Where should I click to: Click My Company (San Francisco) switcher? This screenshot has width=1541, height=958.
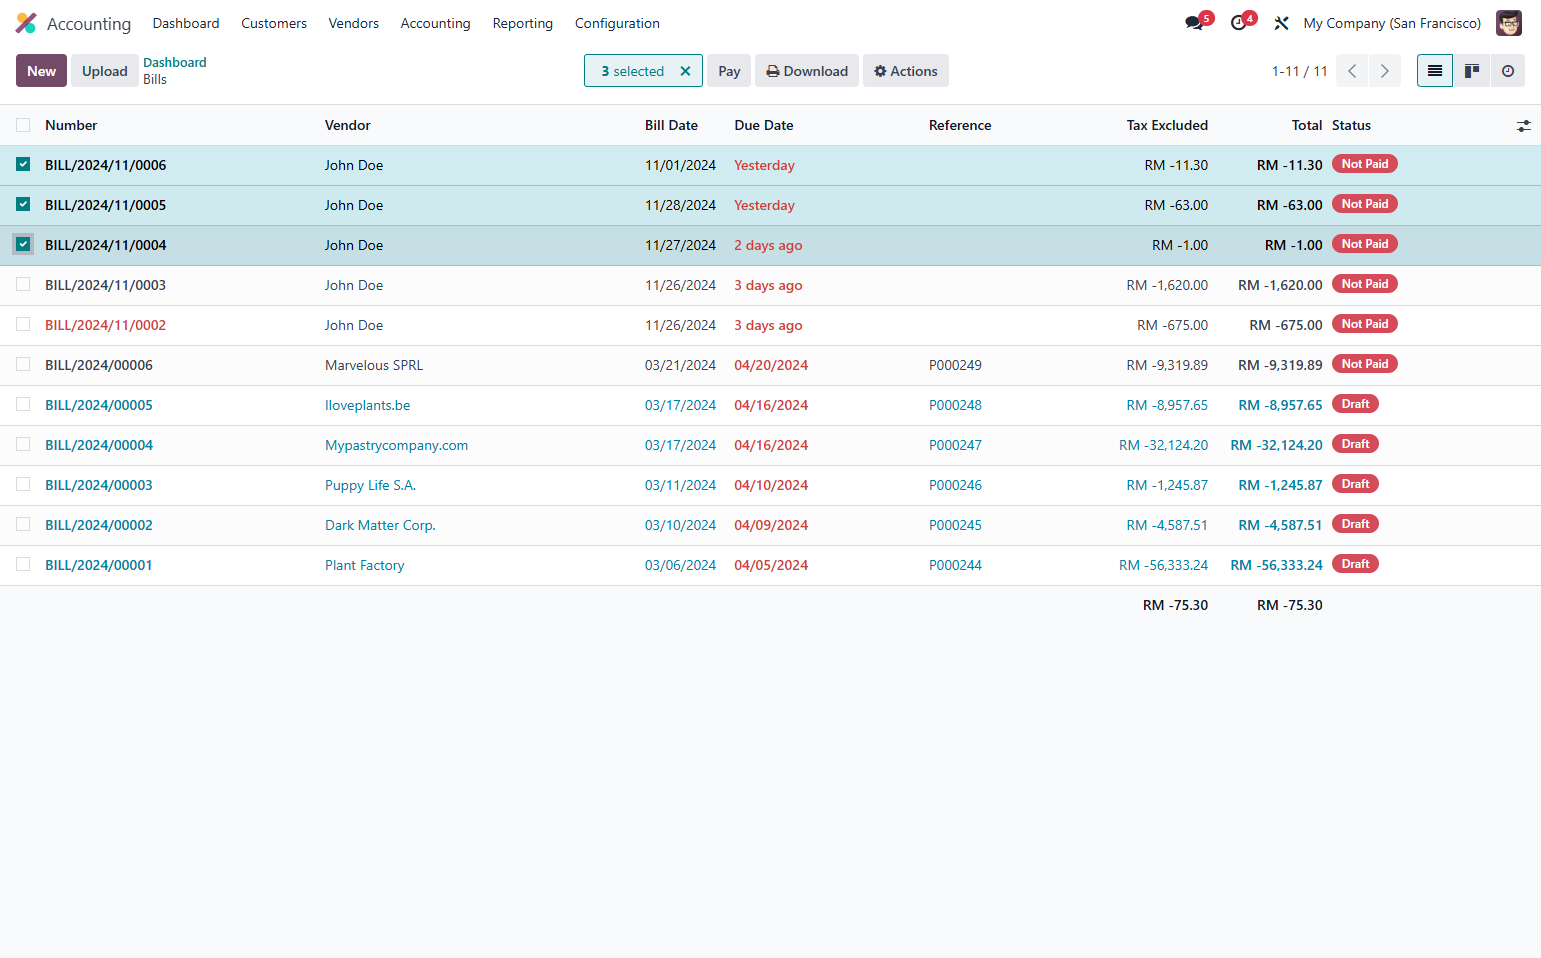(1392, 23)
